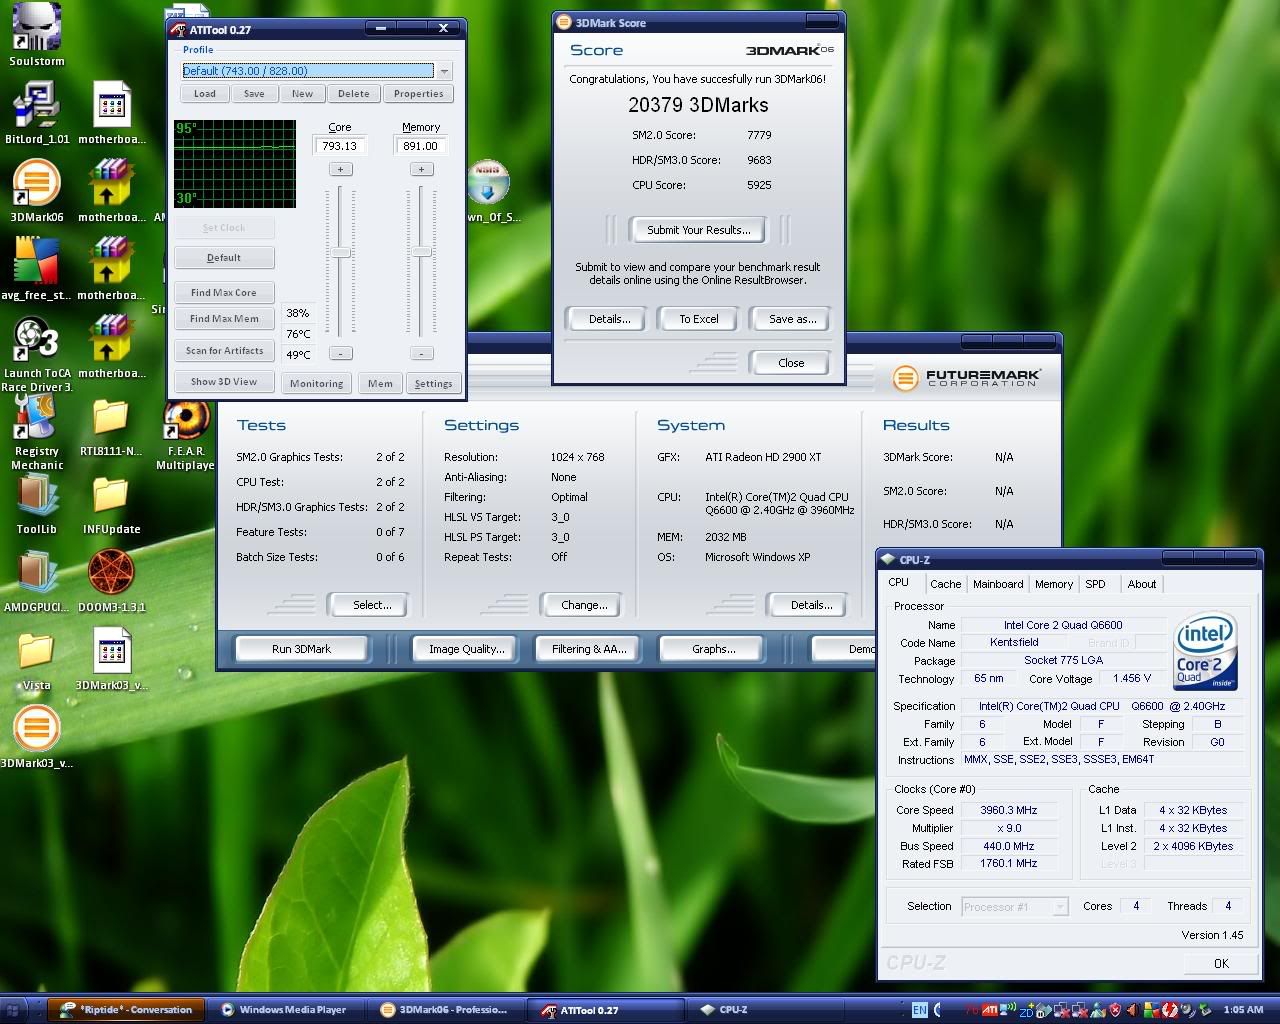The height and width of the screenshot is (1024, 1280).
Task: Switch to CPU-Z SPD tab
Action: coord(1096,584)
